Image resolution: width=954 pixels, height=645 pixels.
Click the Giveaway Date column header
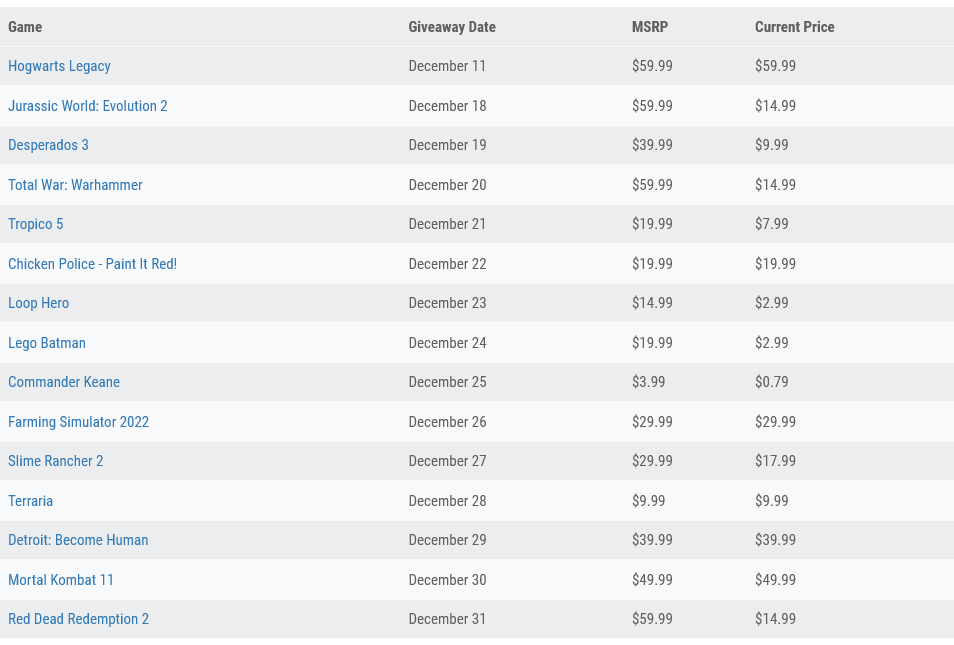pyautogui.click(x=452, y=27)
